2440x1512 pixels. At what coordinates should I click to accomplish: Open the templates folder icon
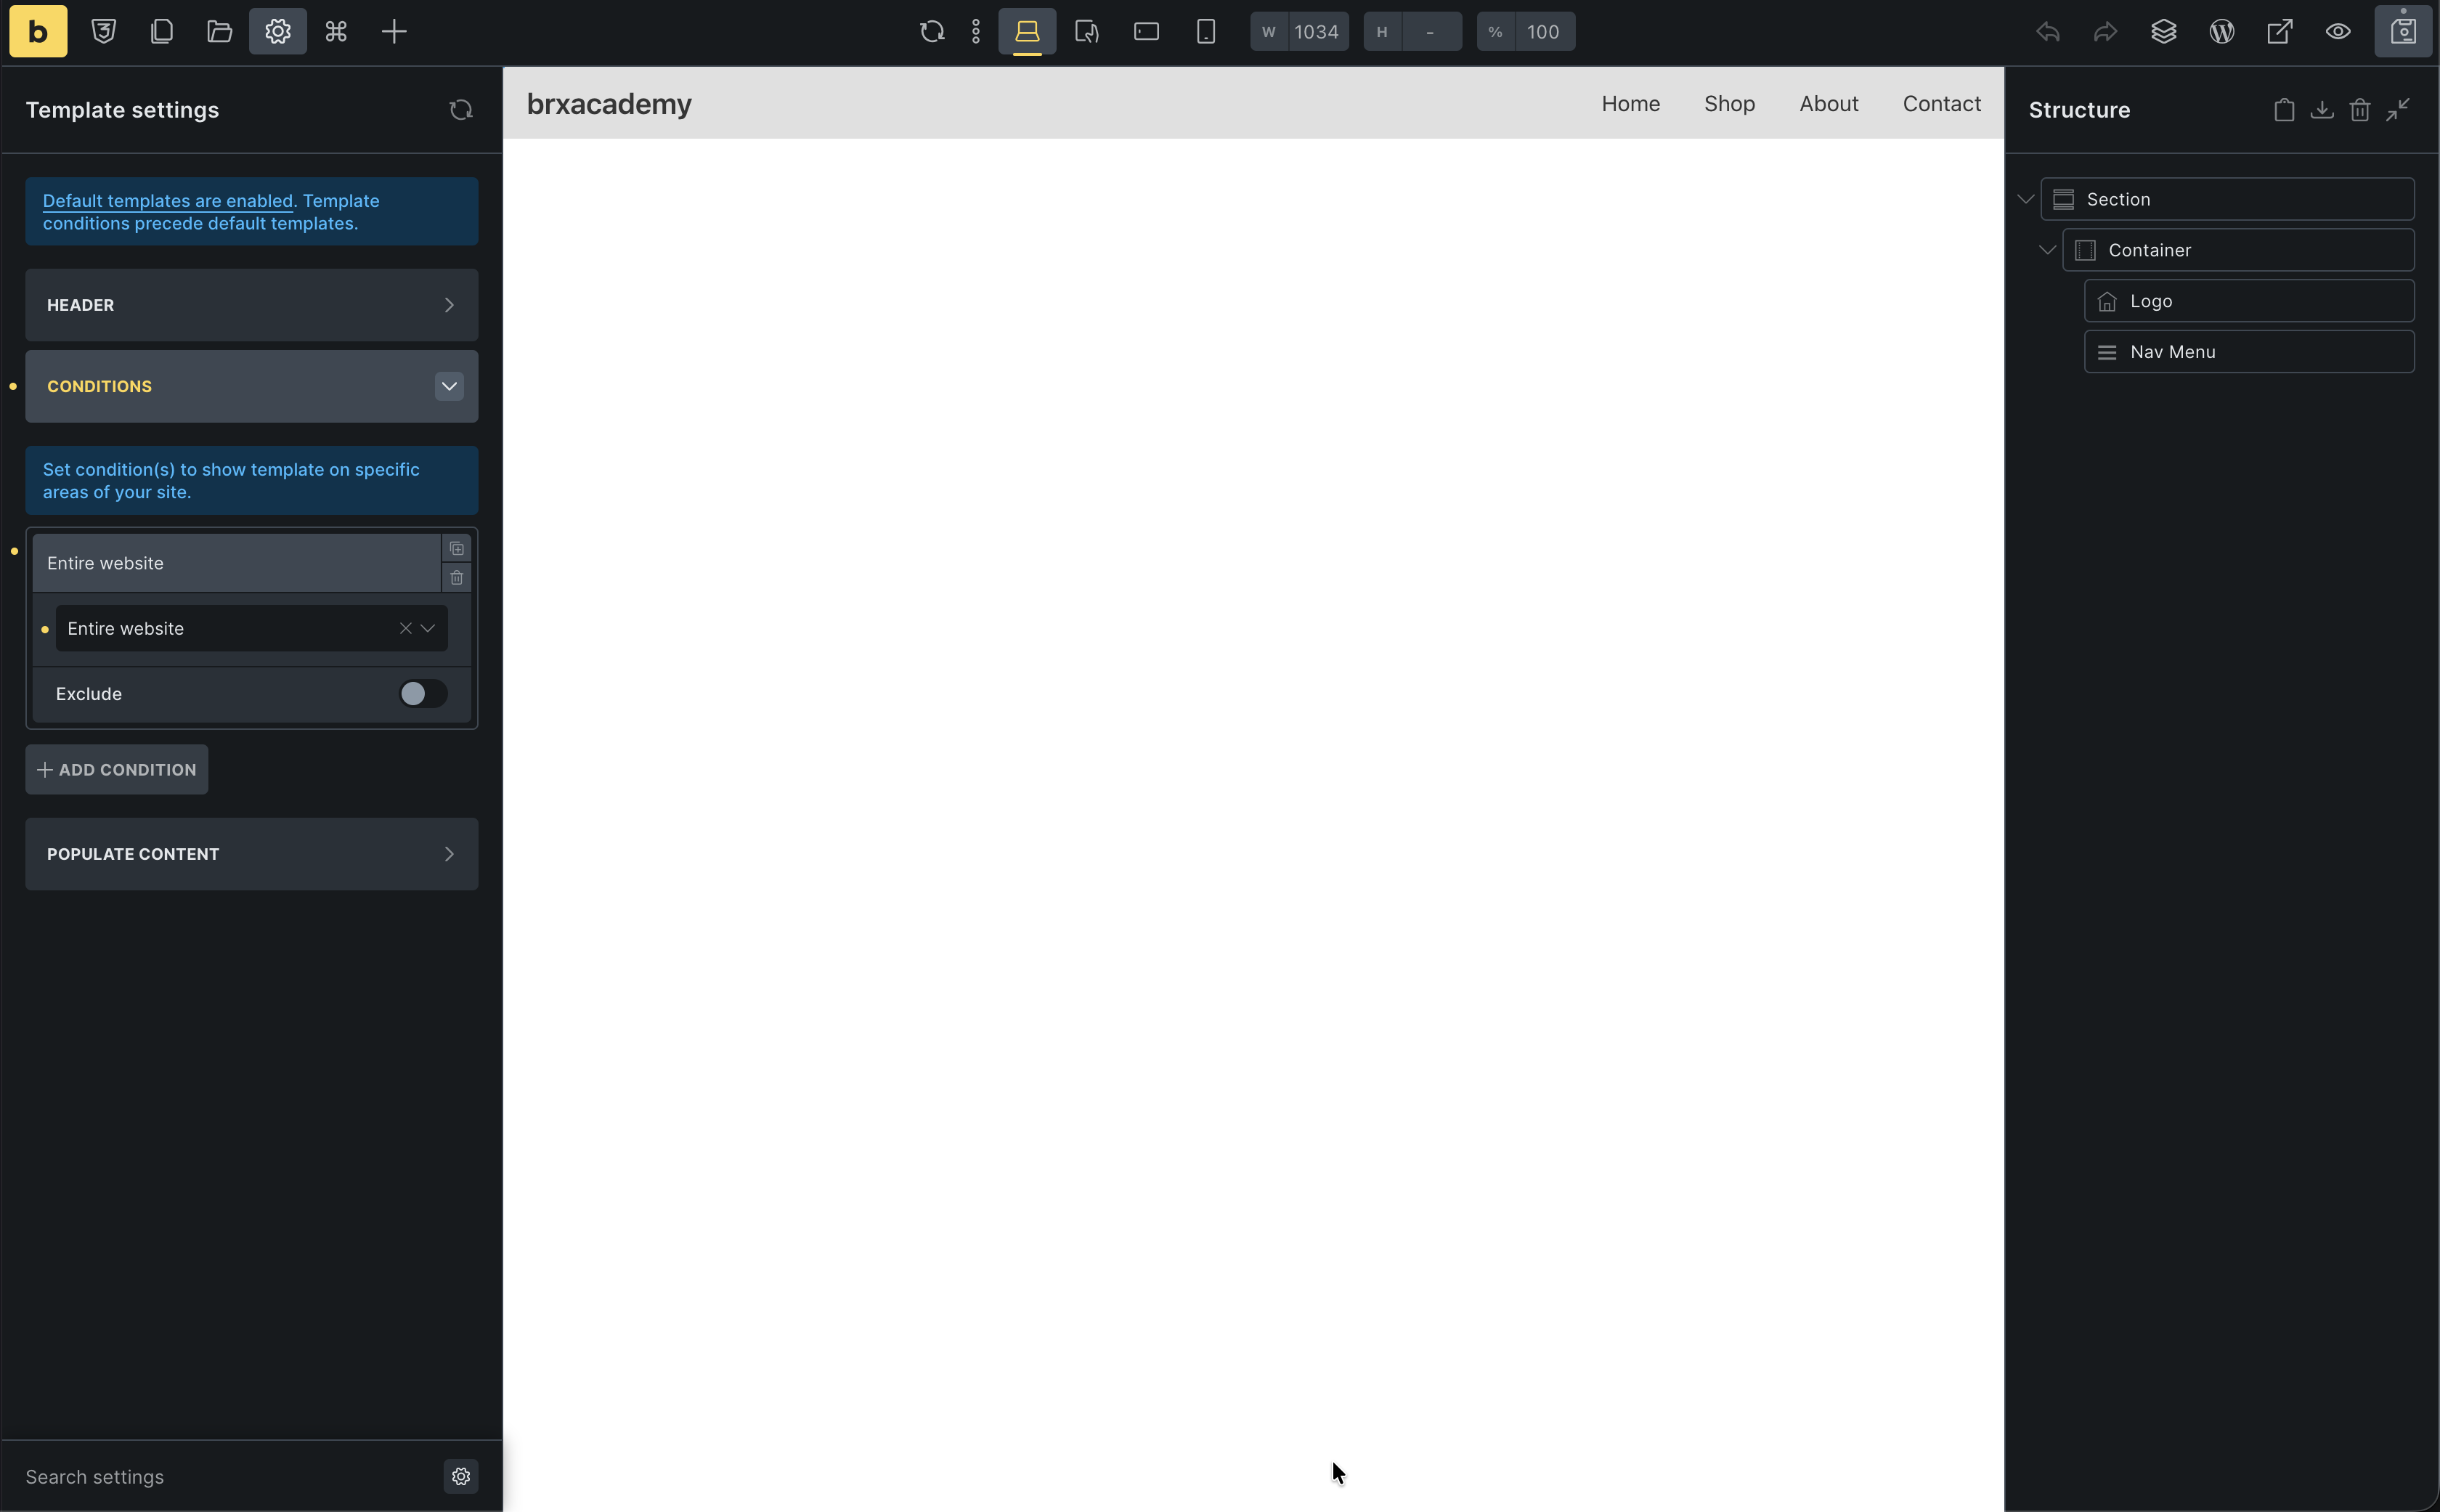coord(220,31)
